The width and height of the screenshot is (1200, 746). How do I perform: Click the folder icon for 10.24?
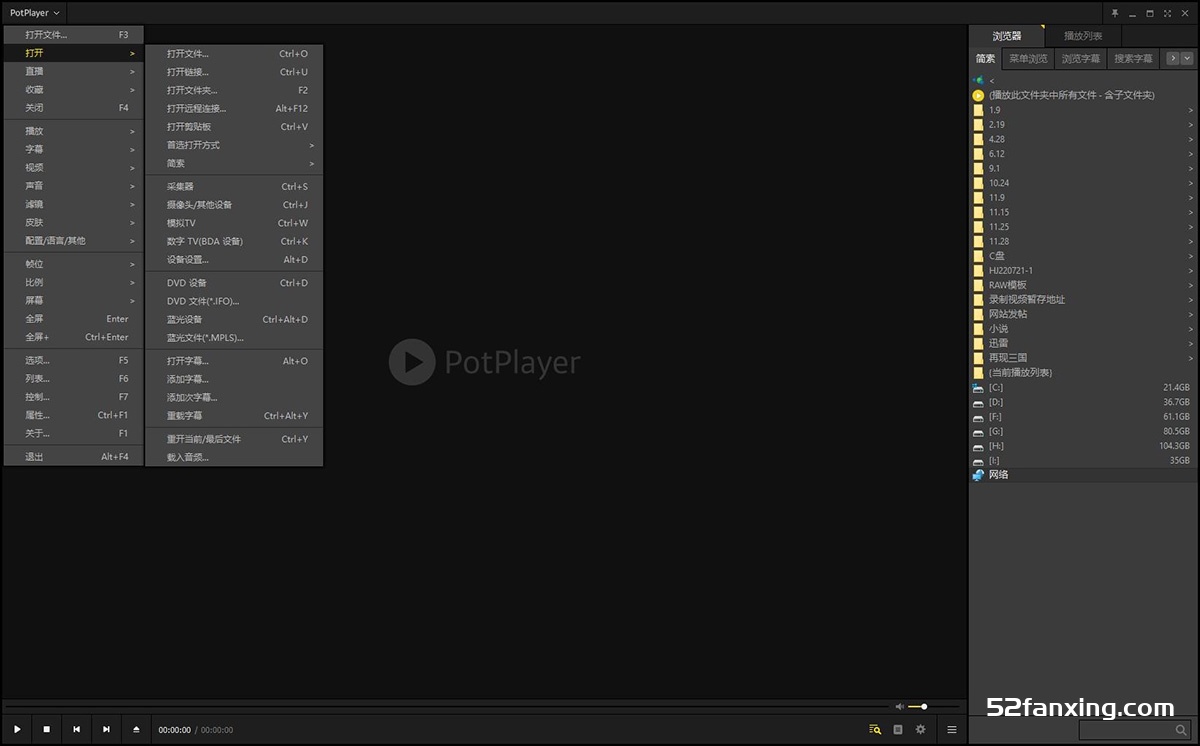click(979, 183)
